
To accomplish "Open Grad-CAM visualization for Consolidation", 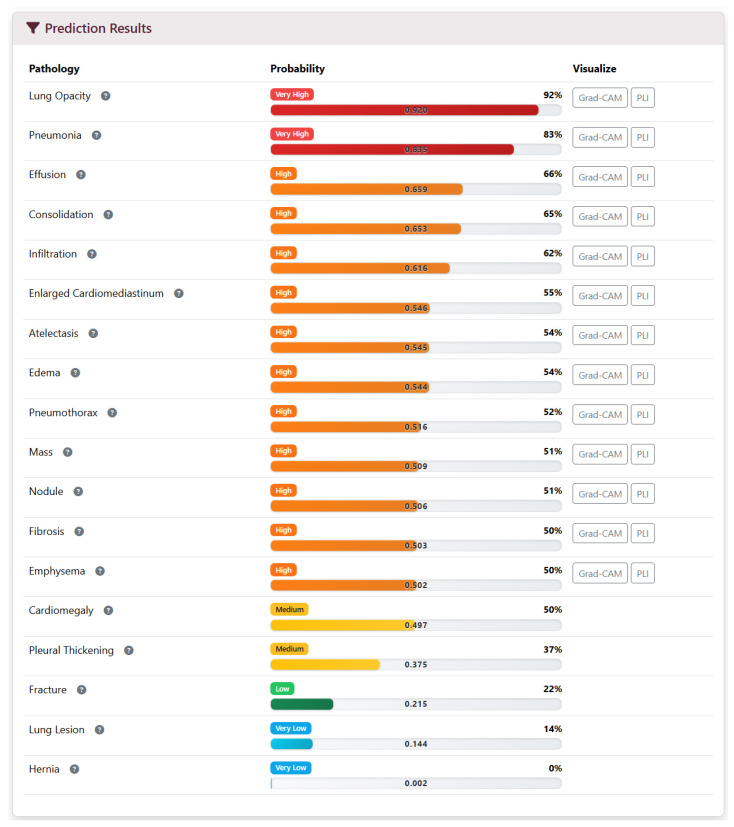I will coord(600,217).
